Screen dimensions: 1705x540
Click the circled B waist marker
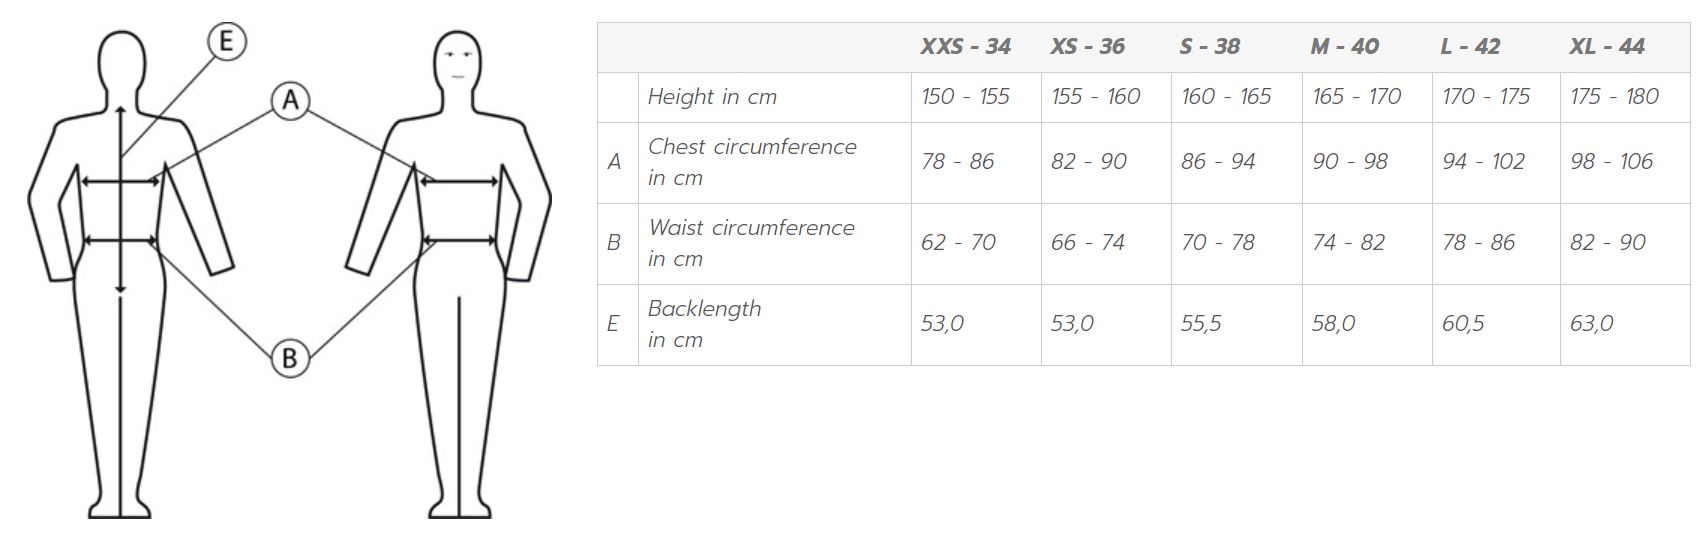pyautogui.click(x=290, y=357)
